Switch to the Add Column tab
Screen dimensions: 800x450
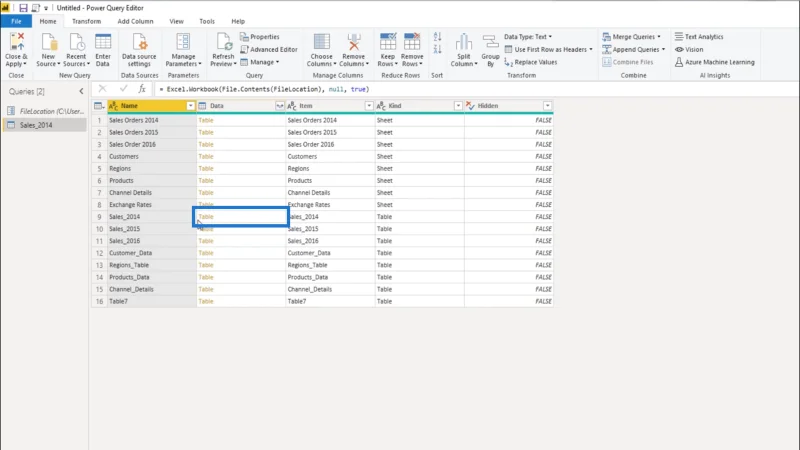135,21
